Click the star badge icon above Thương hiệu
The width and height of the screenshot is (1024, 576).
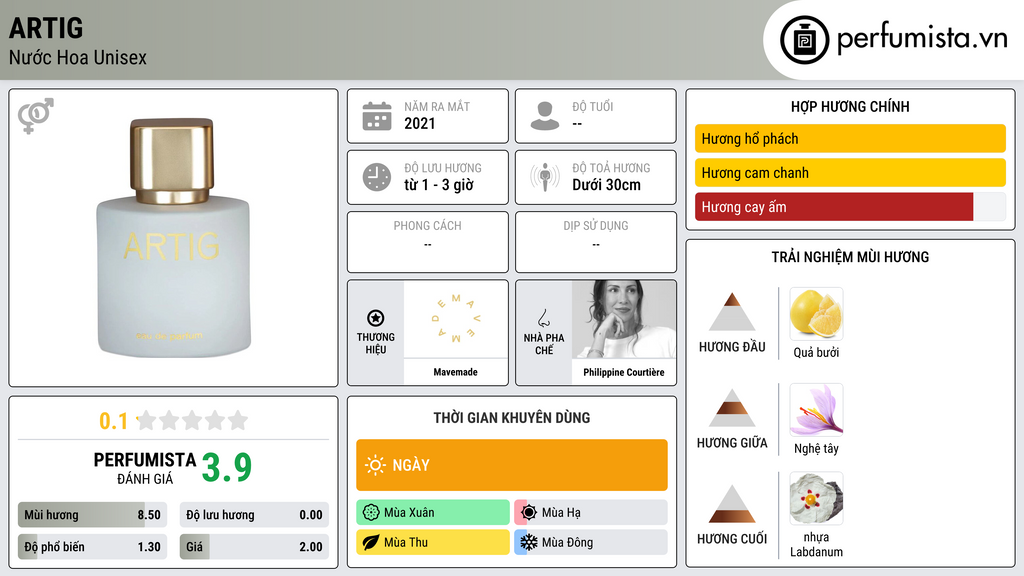coord(376,318)
